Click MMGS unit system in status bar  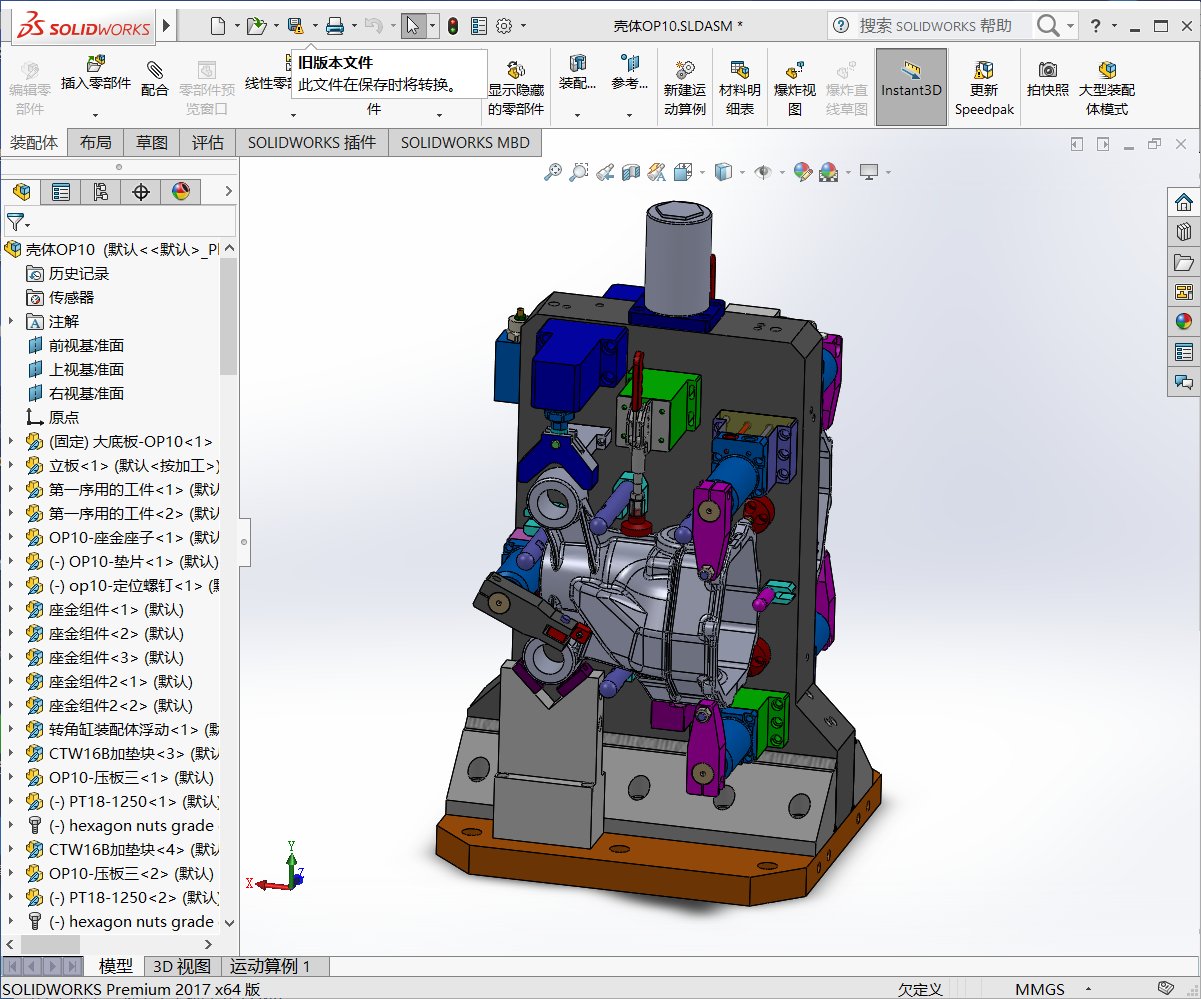tap(1040, 989)
